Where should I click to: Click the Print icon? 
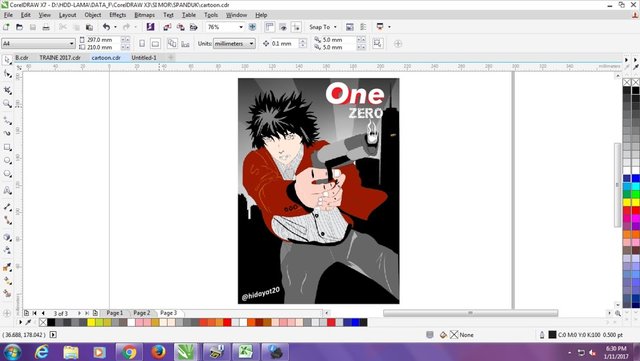(46, 27)
